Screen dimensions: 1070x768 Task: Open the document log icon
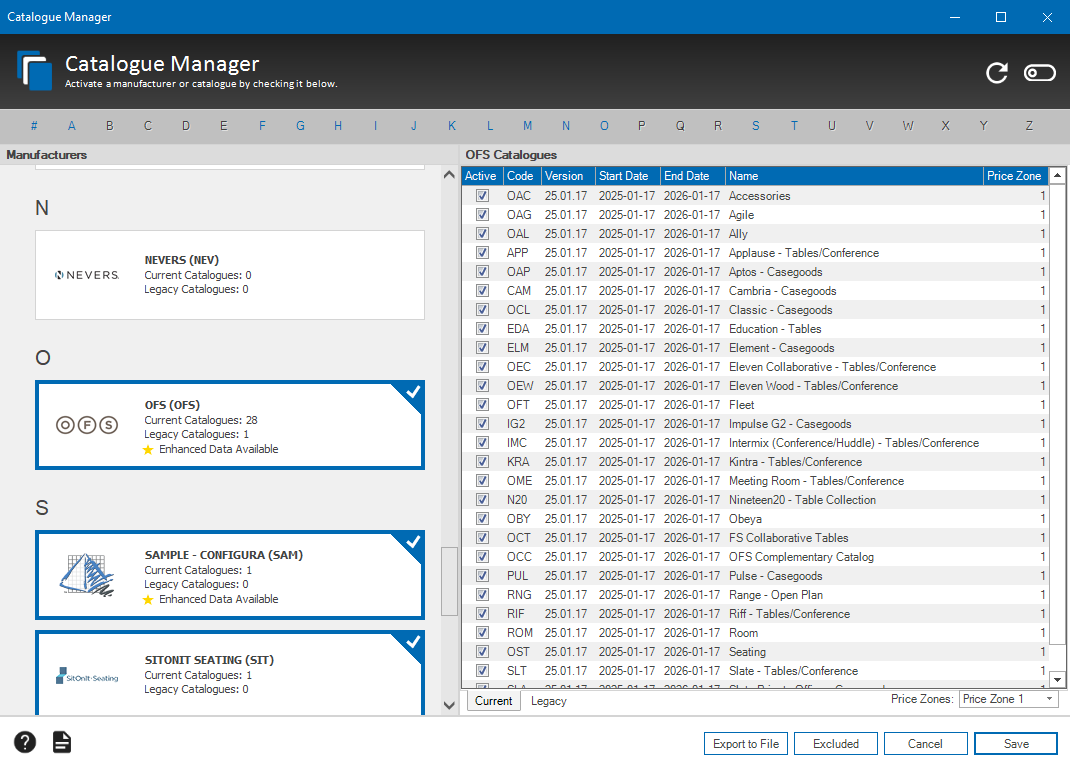coord(62,742)
